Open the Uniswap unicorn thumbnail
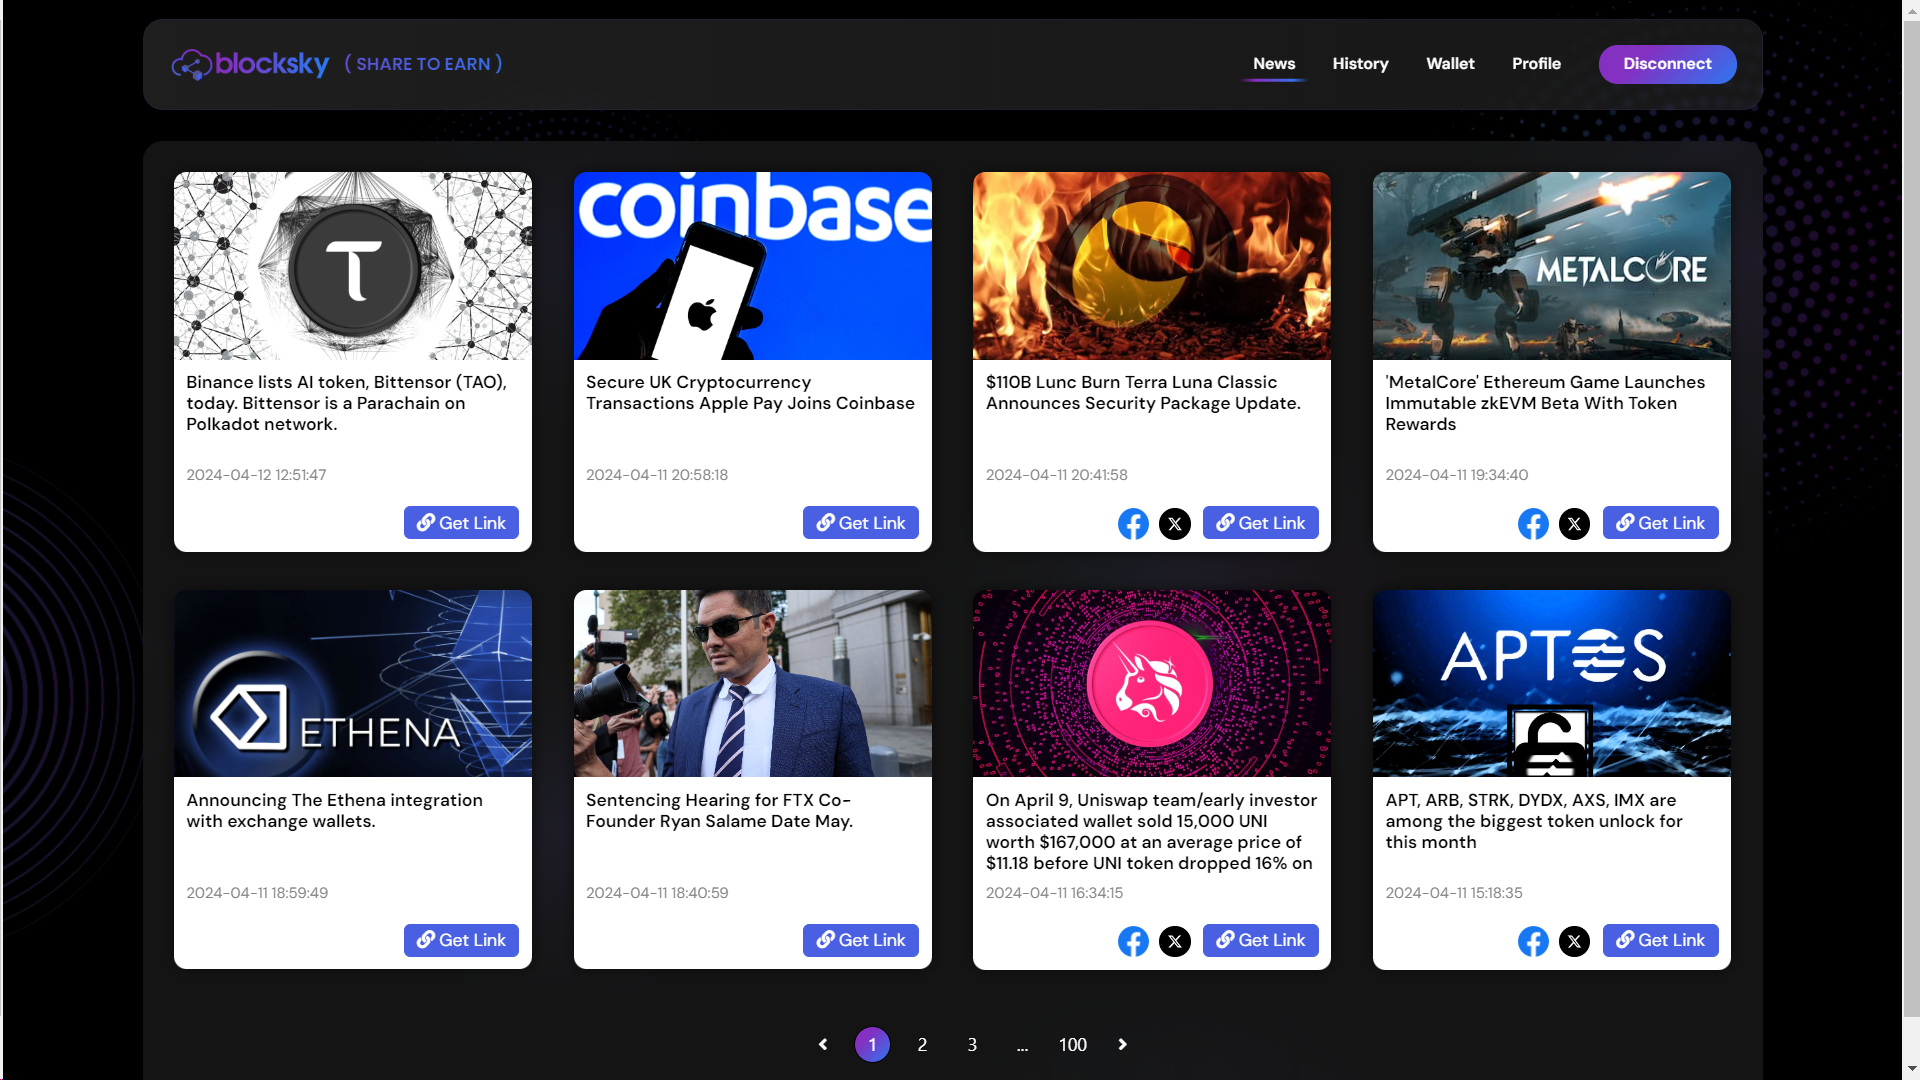 click(1152, 683)
